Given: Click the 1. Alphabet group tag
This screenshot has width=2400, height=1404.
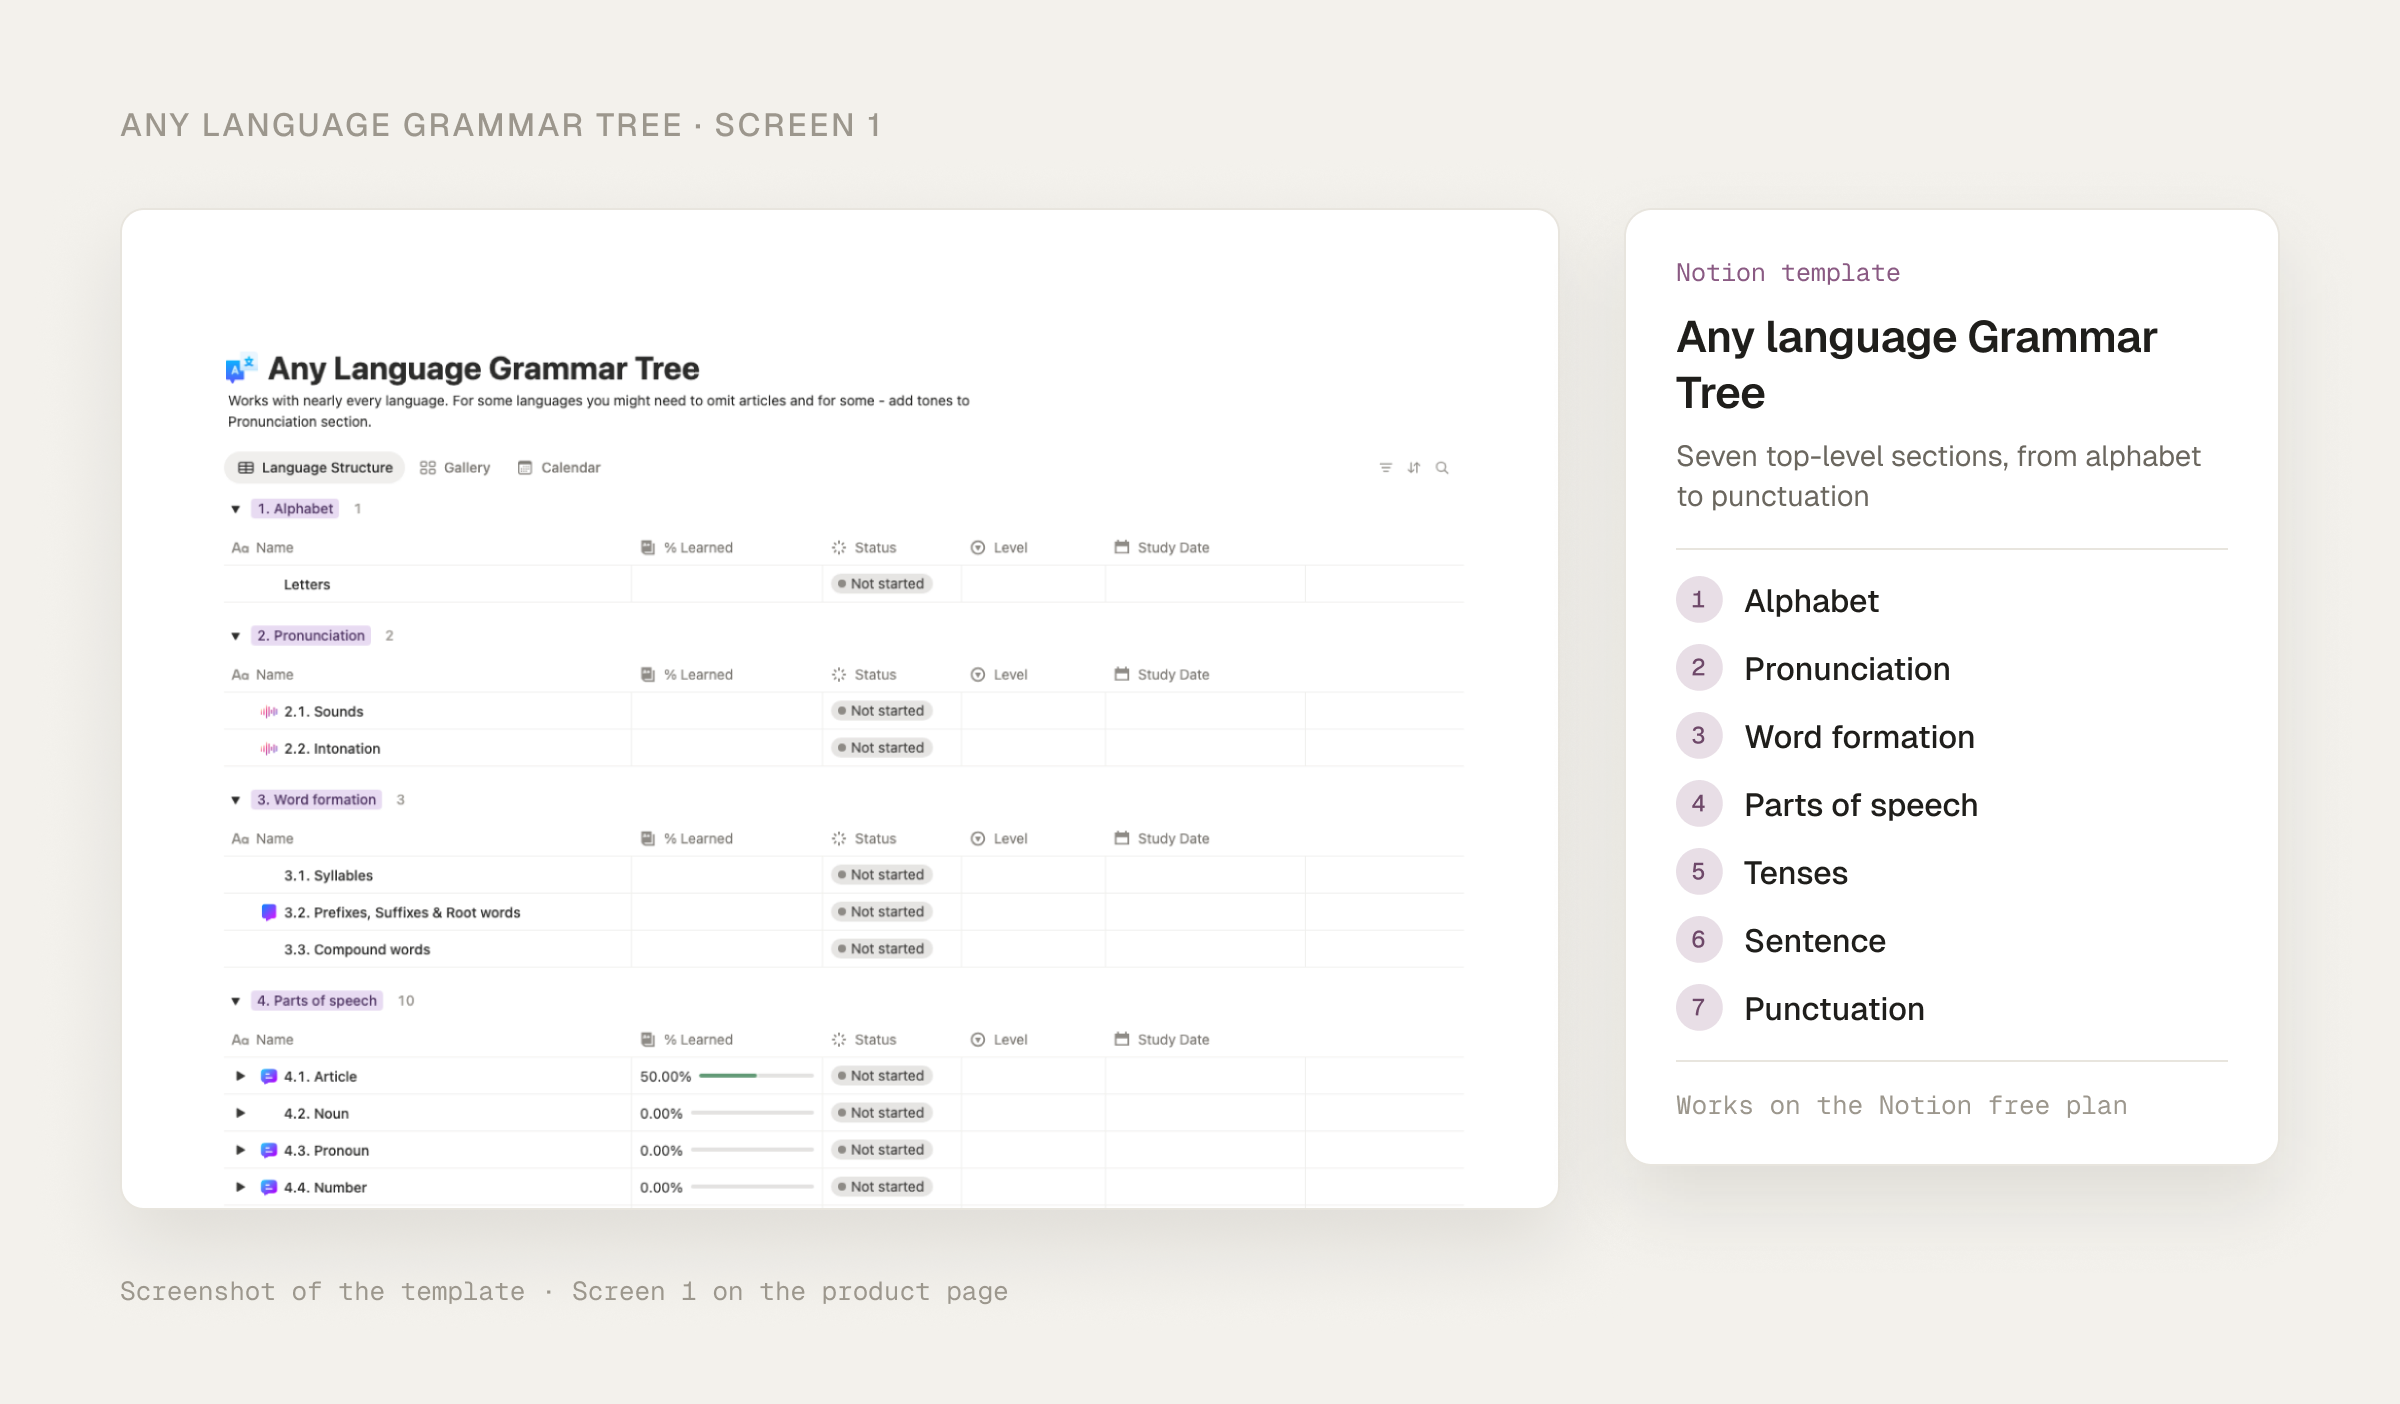Looking at the screenshot, I should pos(295,509).
